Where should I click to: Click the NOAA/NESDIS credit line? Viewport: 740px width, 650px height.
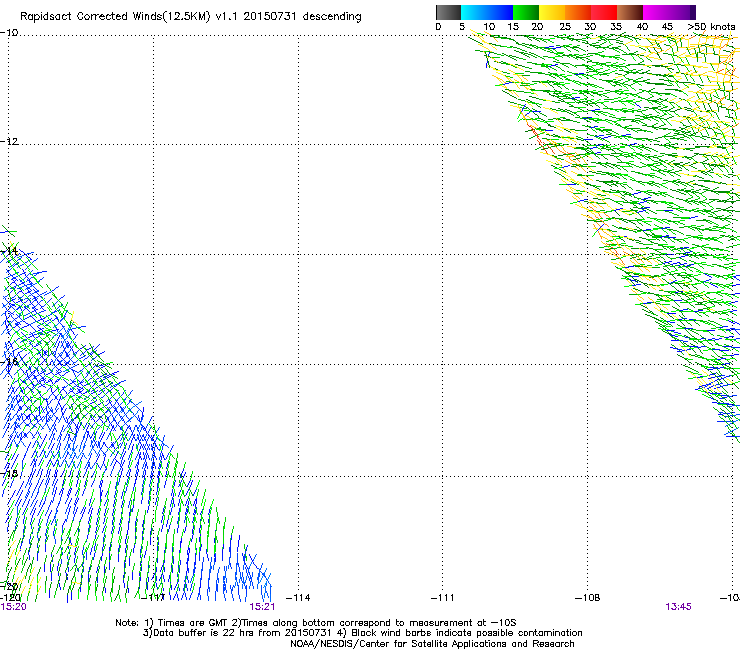432,644
